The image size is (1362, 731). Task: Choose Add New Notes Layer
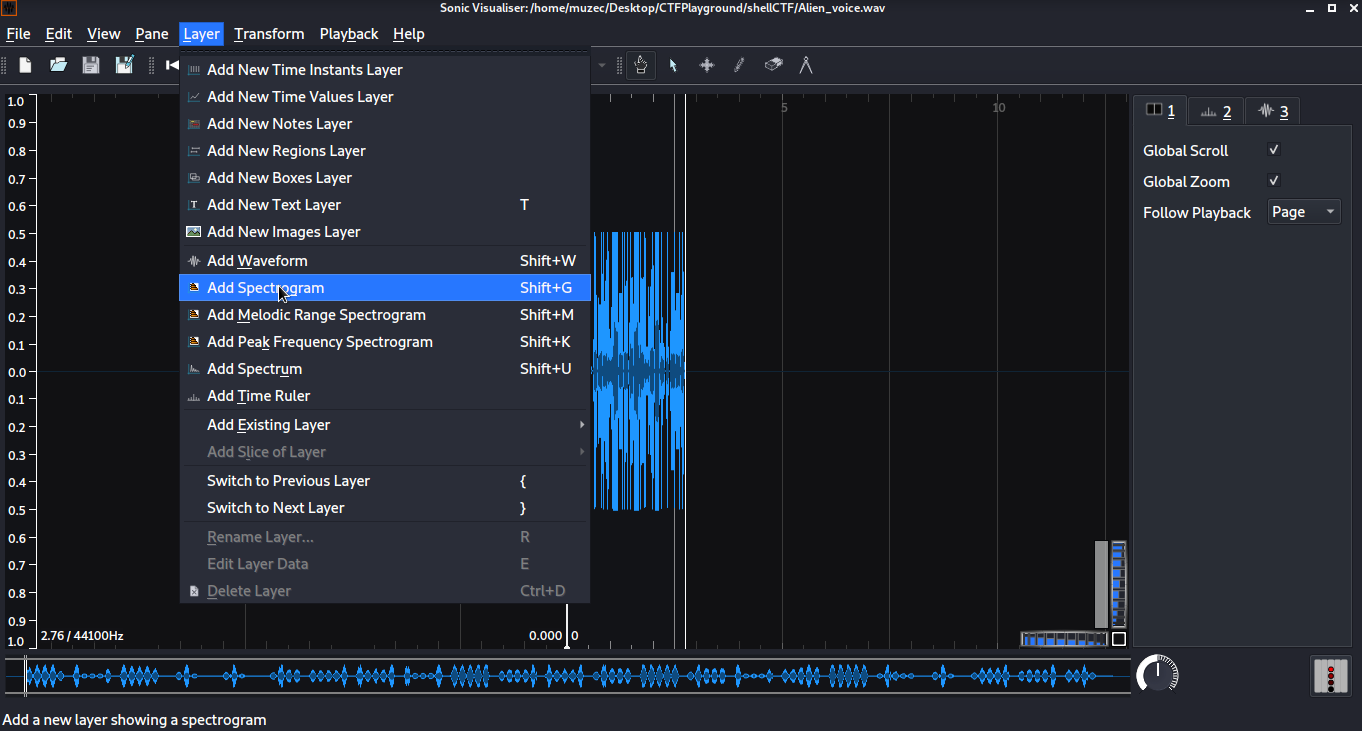point(385,124)
